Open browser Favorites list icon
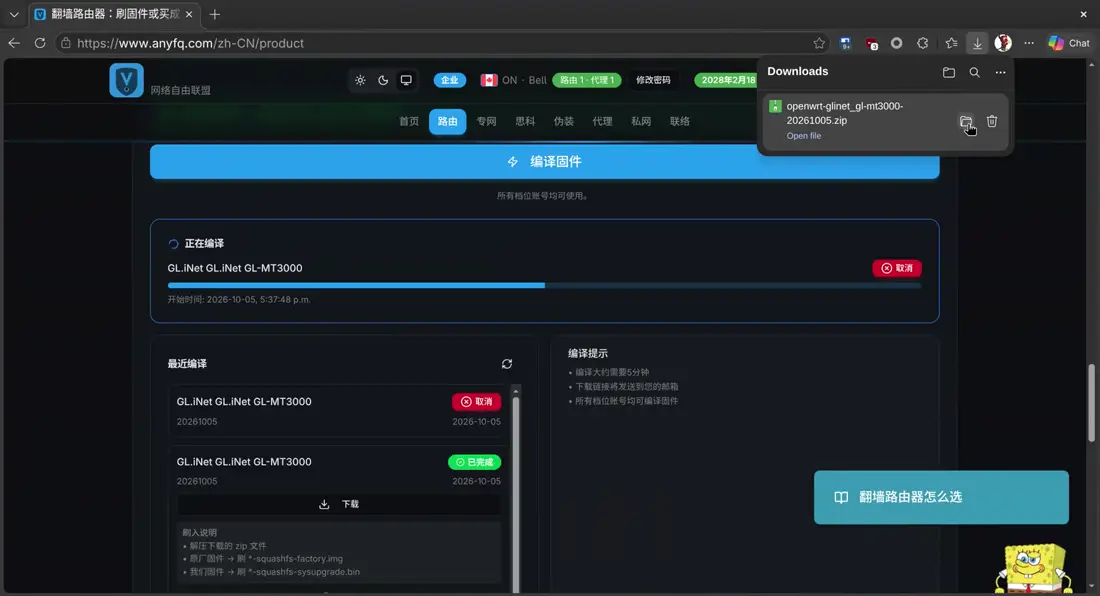The image size is (1100, 596). [951, 43]
